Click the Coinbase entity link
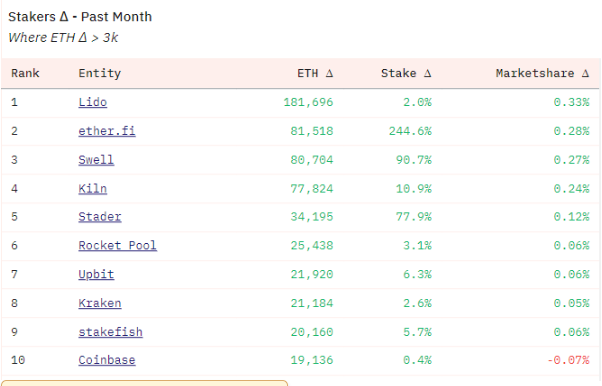This screenshot has height=386, width=602. [107, 360]
